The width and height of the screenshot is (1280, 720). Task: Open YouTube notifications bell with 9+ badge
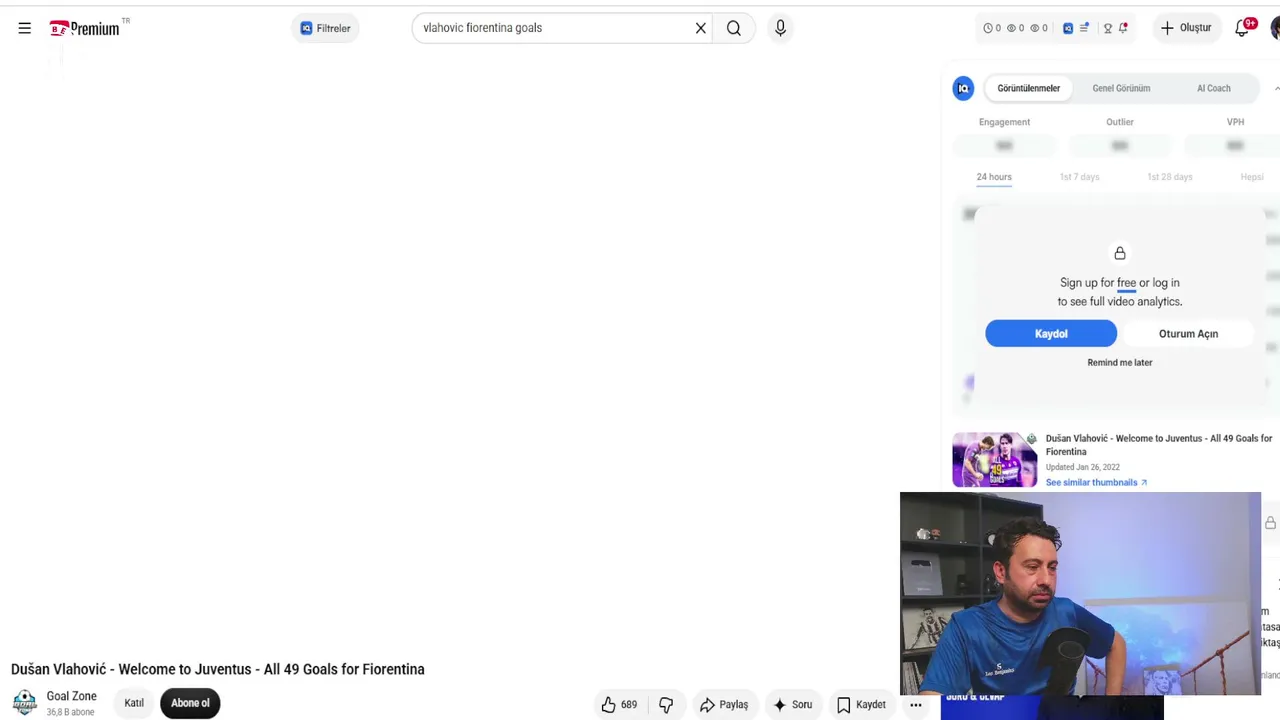click(x=1243, y=28)
